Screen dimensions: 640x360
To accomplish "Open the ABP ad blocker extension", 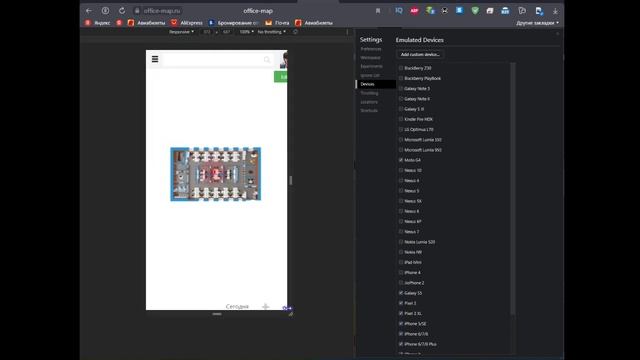I will (x=414, y=11).
